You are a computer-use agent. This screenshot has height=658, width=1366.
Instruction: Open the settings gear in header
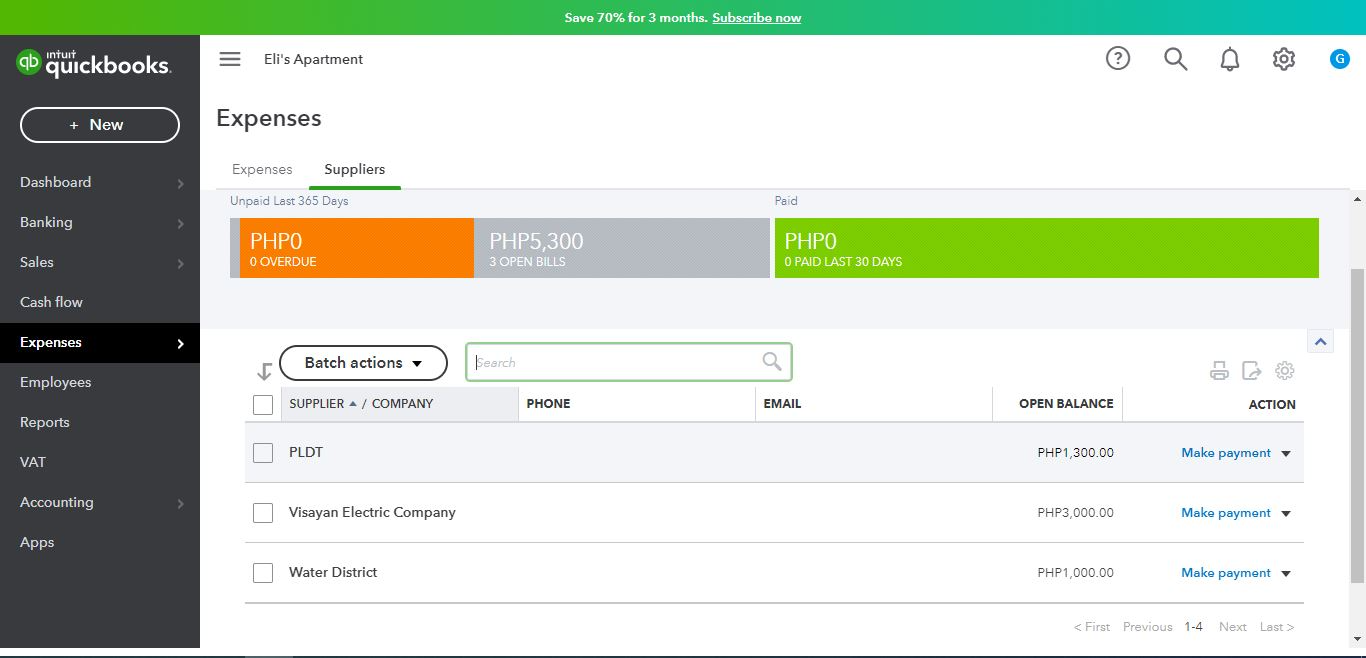pos(1284,59)
